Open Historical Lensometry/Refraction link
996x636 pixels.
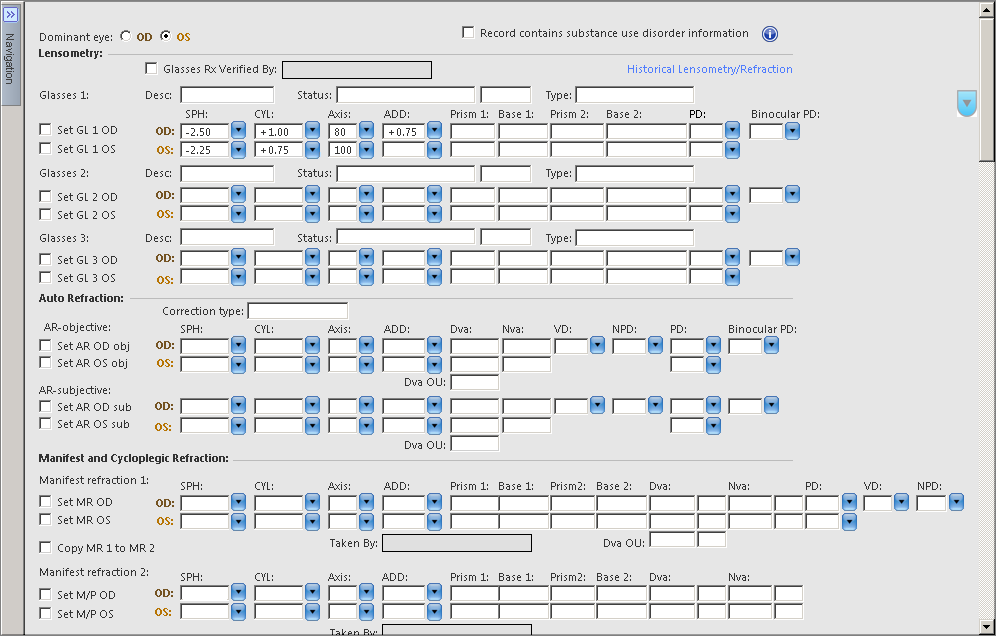pyautogui.click(x=710, y=69)
